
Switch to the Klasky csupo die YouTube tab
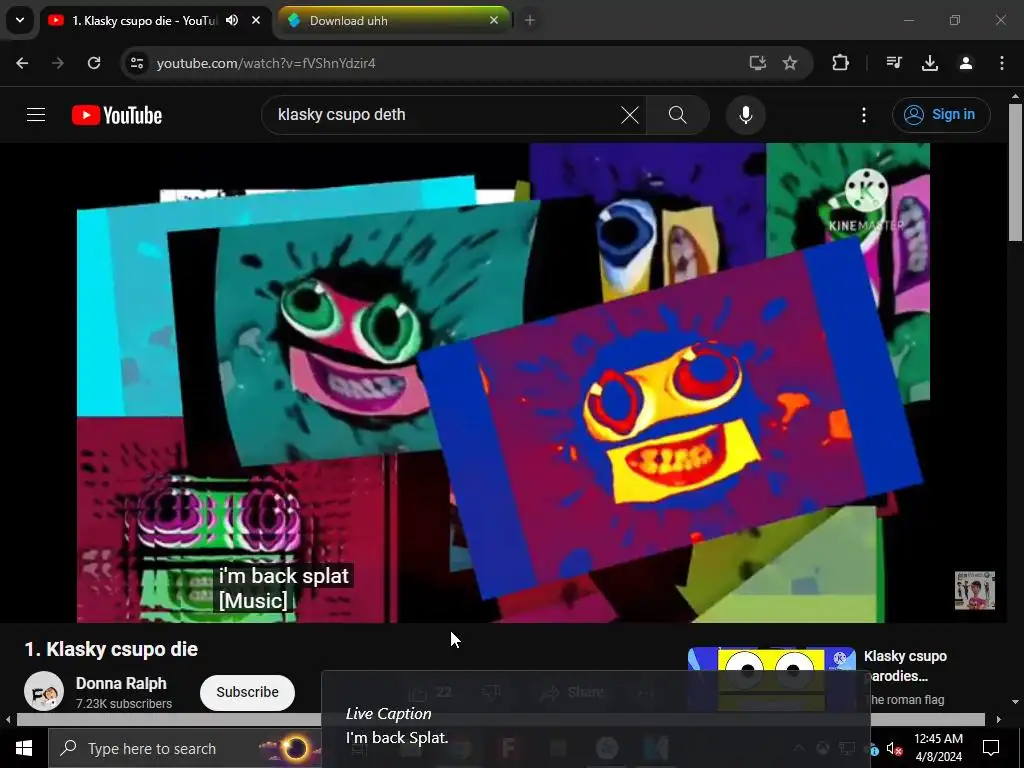pos(144,21)
